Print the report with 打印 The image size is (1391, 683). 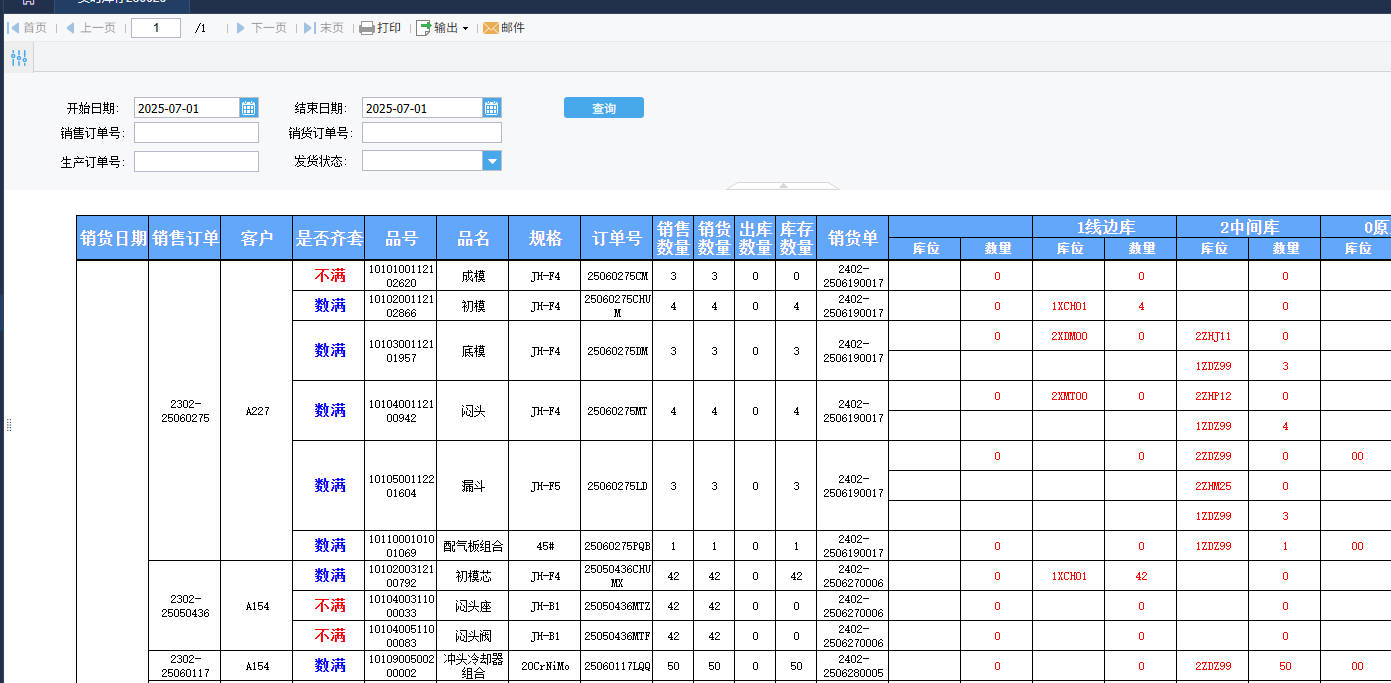tap(380, 28)
